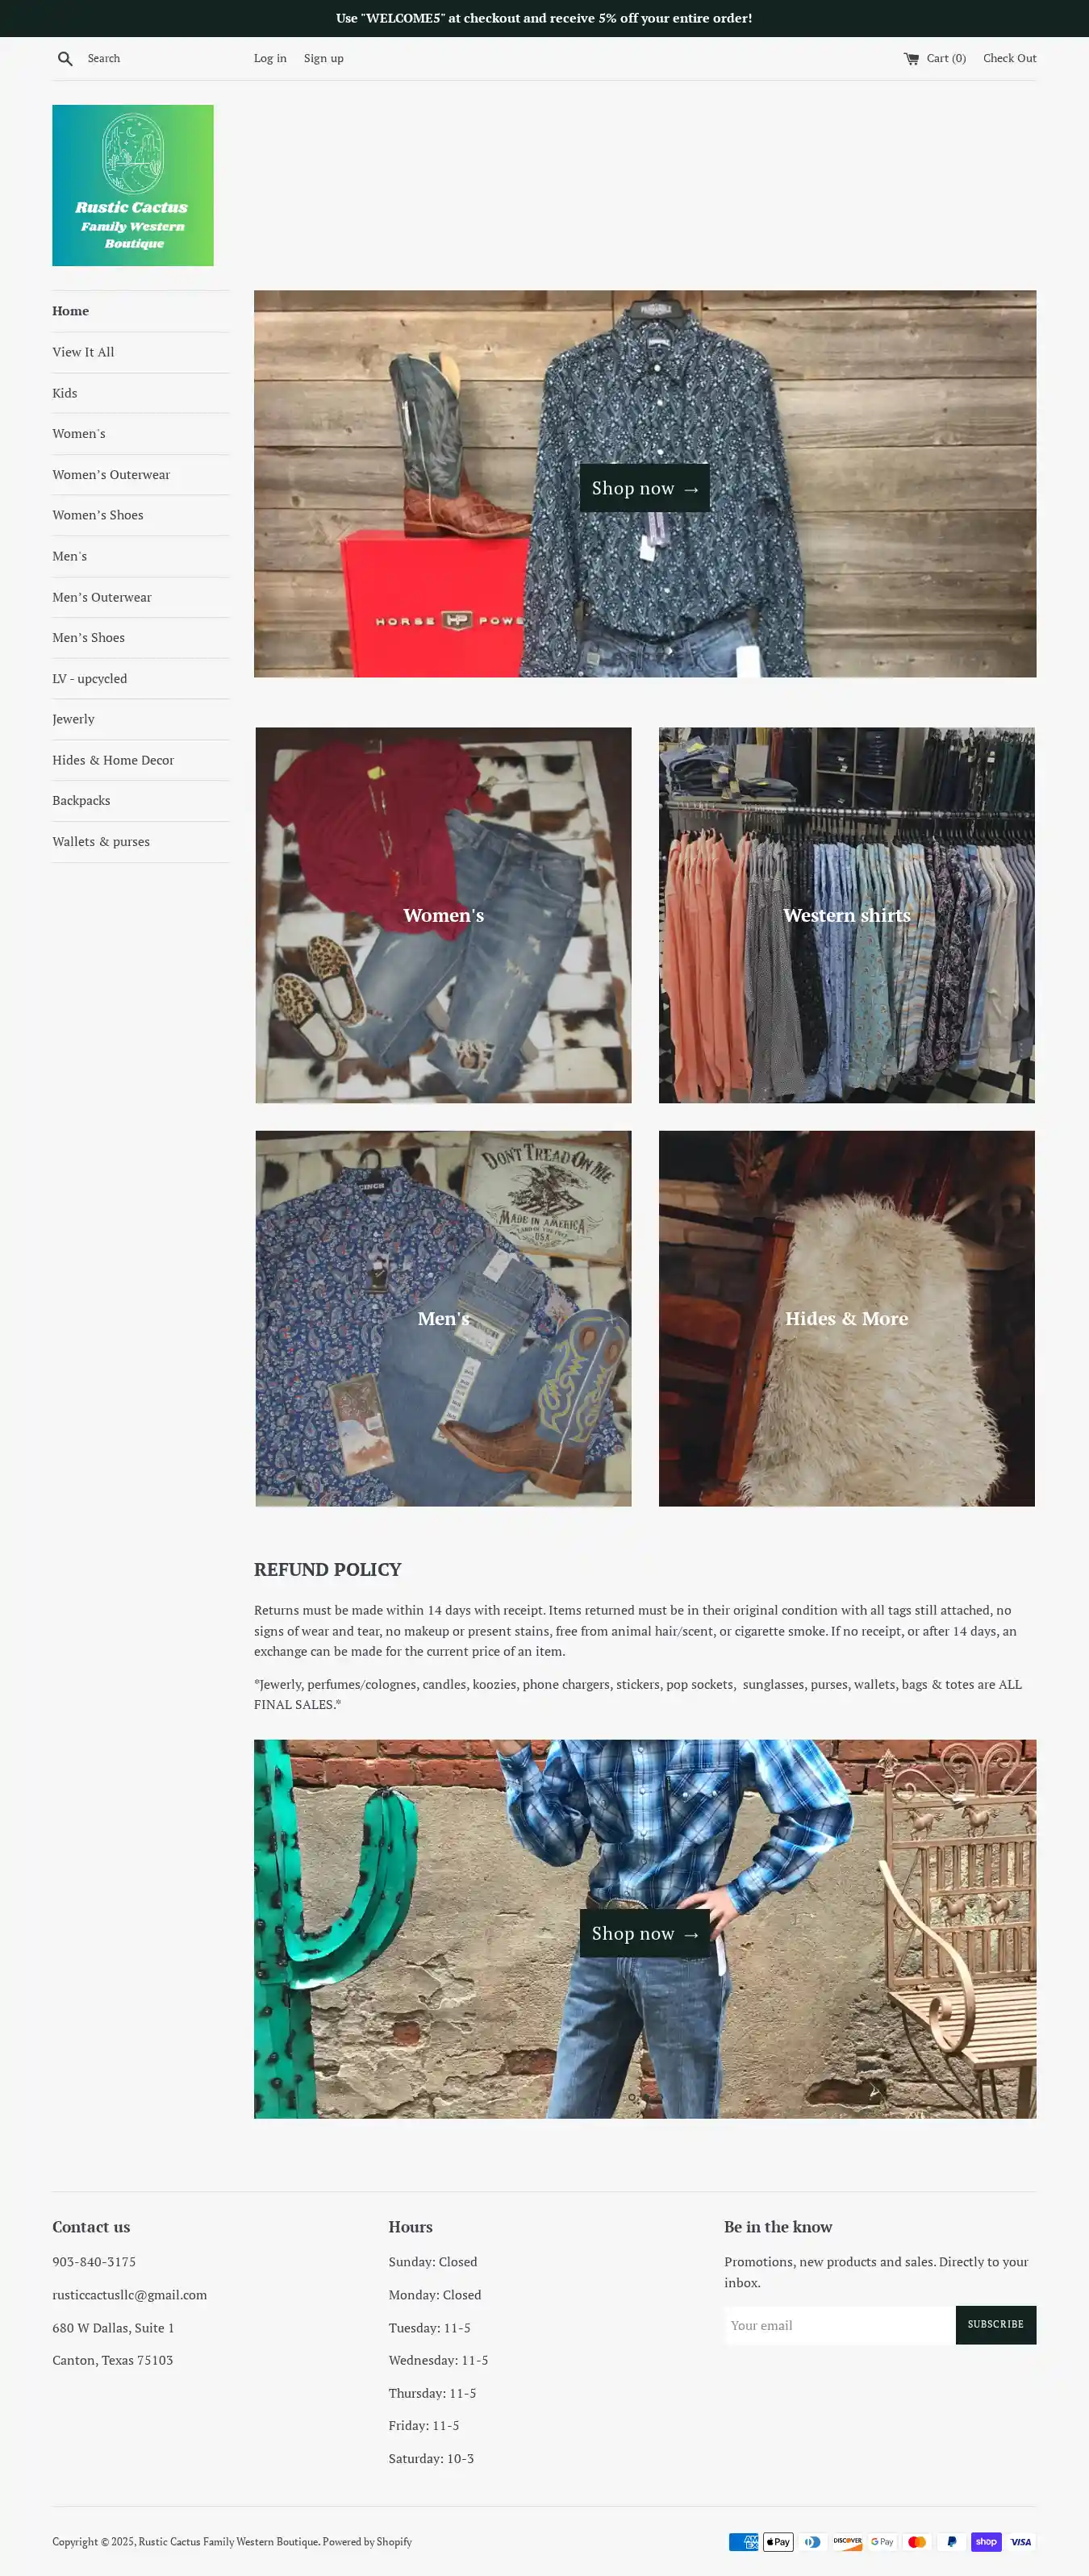
Task: Open the Western shirts collection tile
Action: [847, 915]
